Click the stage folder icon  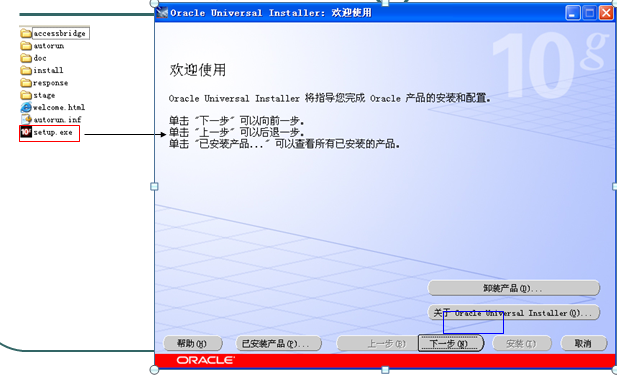point(26,95)
